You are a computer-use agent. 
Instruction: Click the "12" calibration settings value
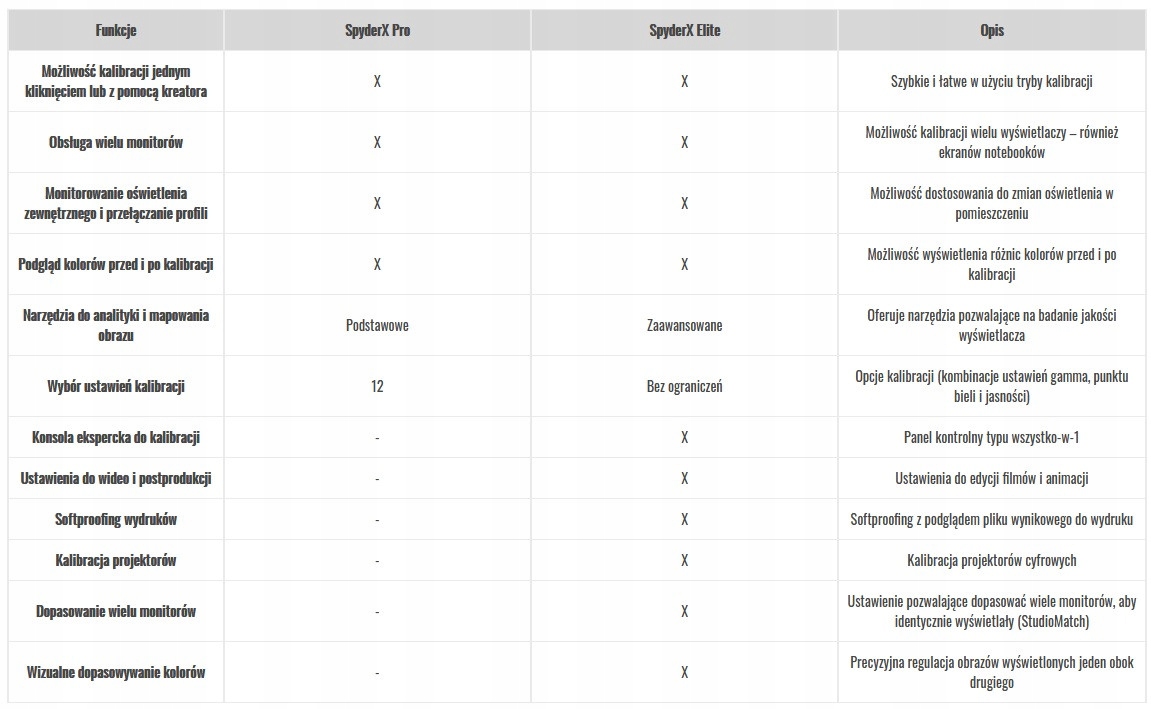point(377,386)
